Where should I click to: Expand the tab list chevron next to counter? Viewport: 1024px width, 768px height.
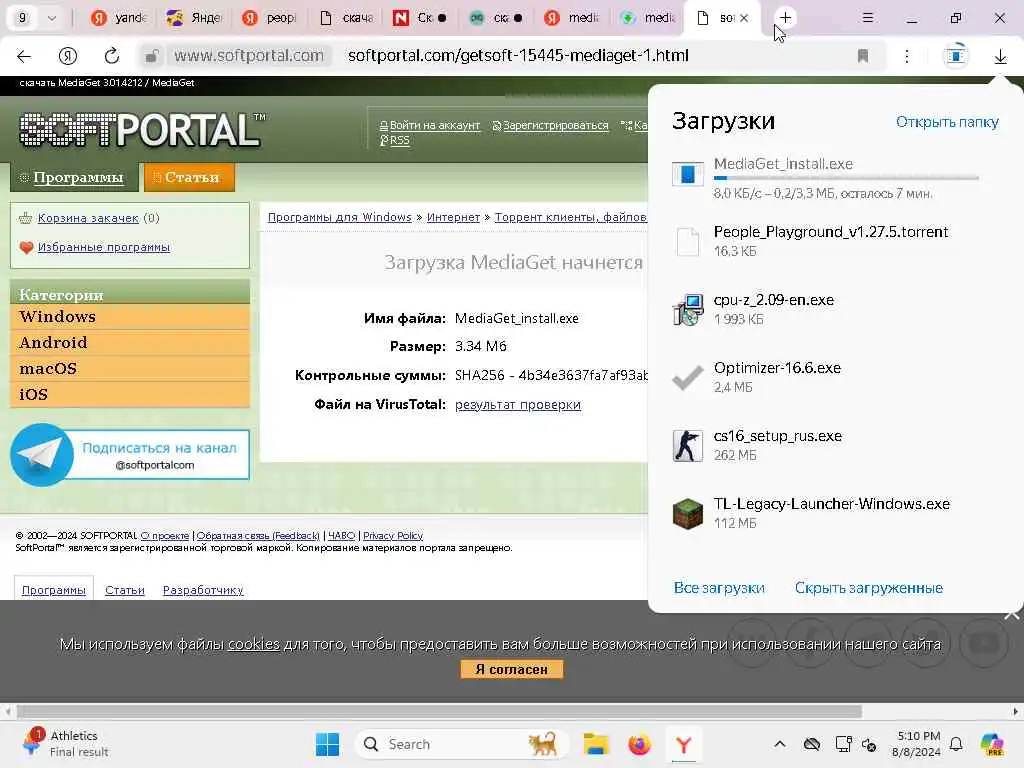pyautogui.click(x=52, y=18)
